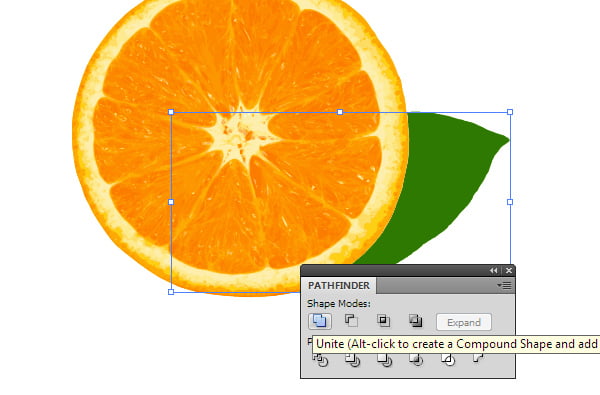Choose the Exclude shape mode icon

pyautogui.click(x=416, y=320)
